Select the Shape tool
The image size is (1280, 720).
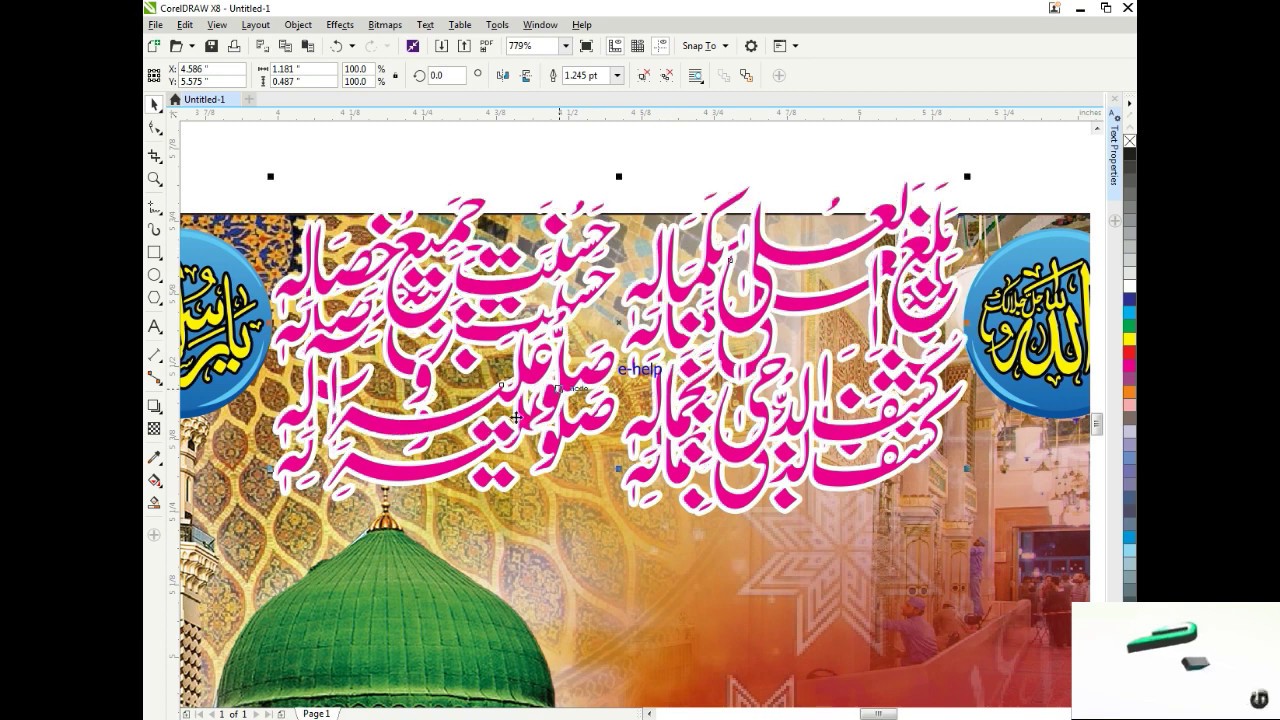tap(155, 128)
